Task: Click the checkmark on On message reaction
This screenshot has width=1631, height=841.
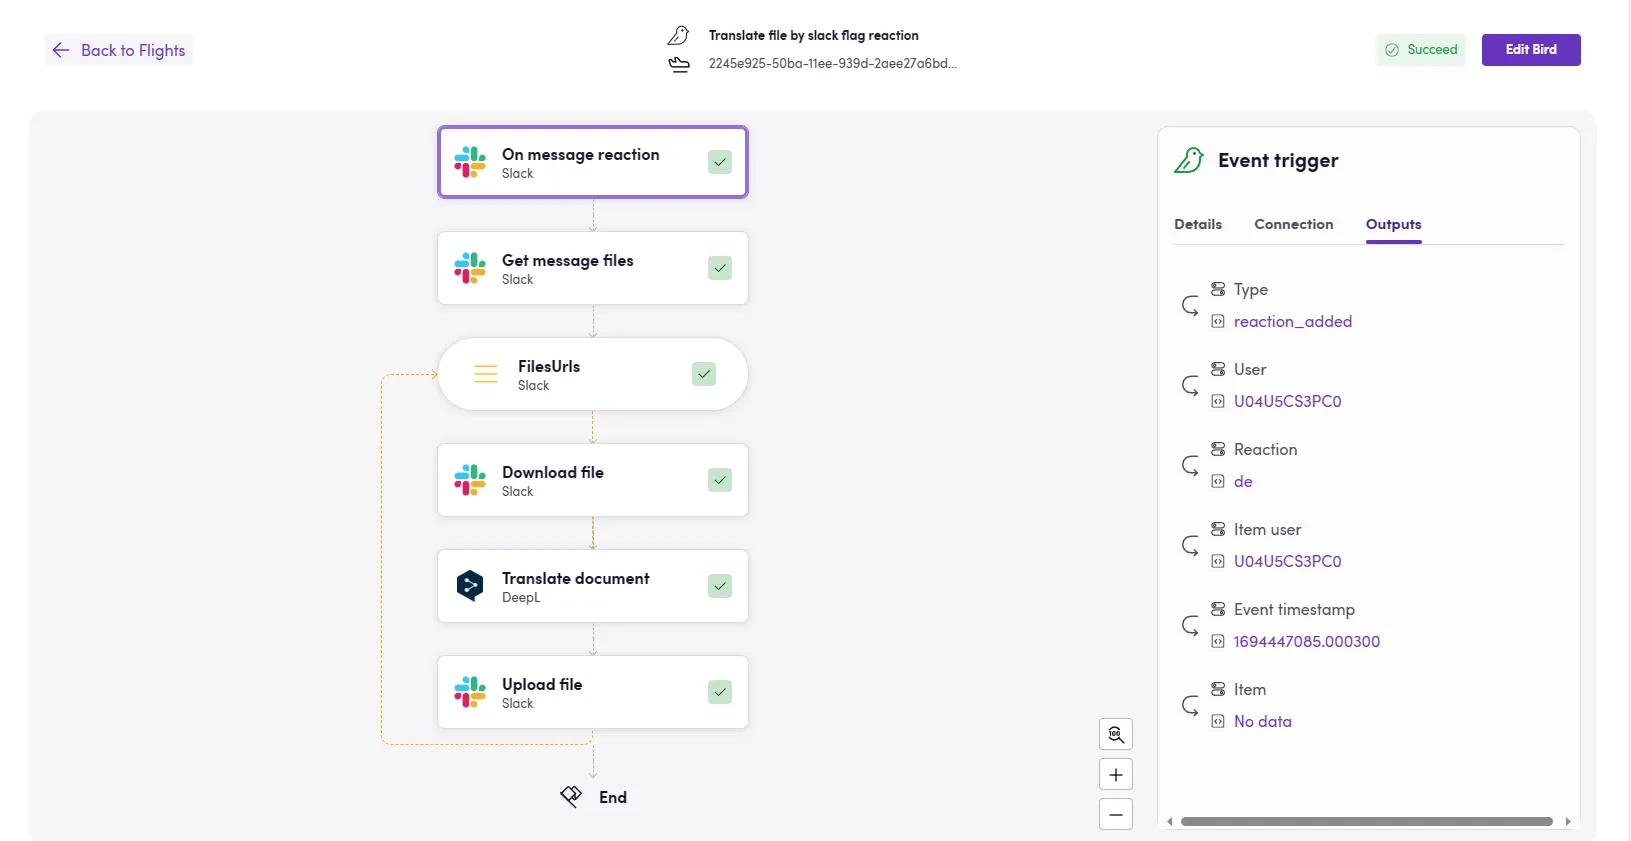Action: [x=720, y=162]
